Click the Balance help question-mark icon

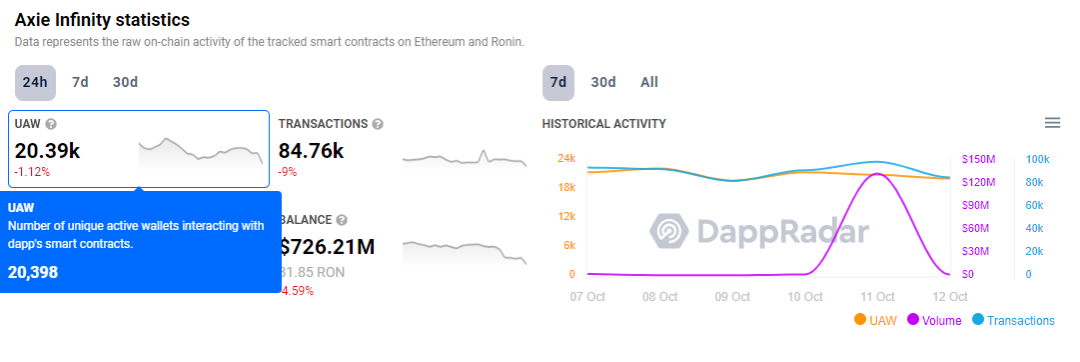point(342,220)
